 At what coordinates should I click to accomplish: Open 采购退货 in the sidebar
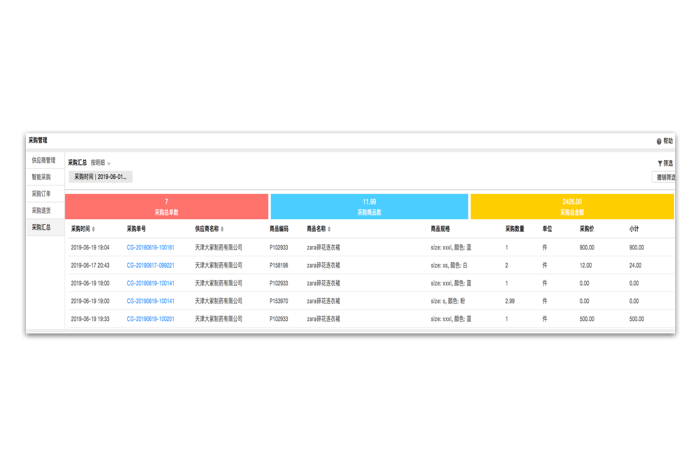(44, 211)
